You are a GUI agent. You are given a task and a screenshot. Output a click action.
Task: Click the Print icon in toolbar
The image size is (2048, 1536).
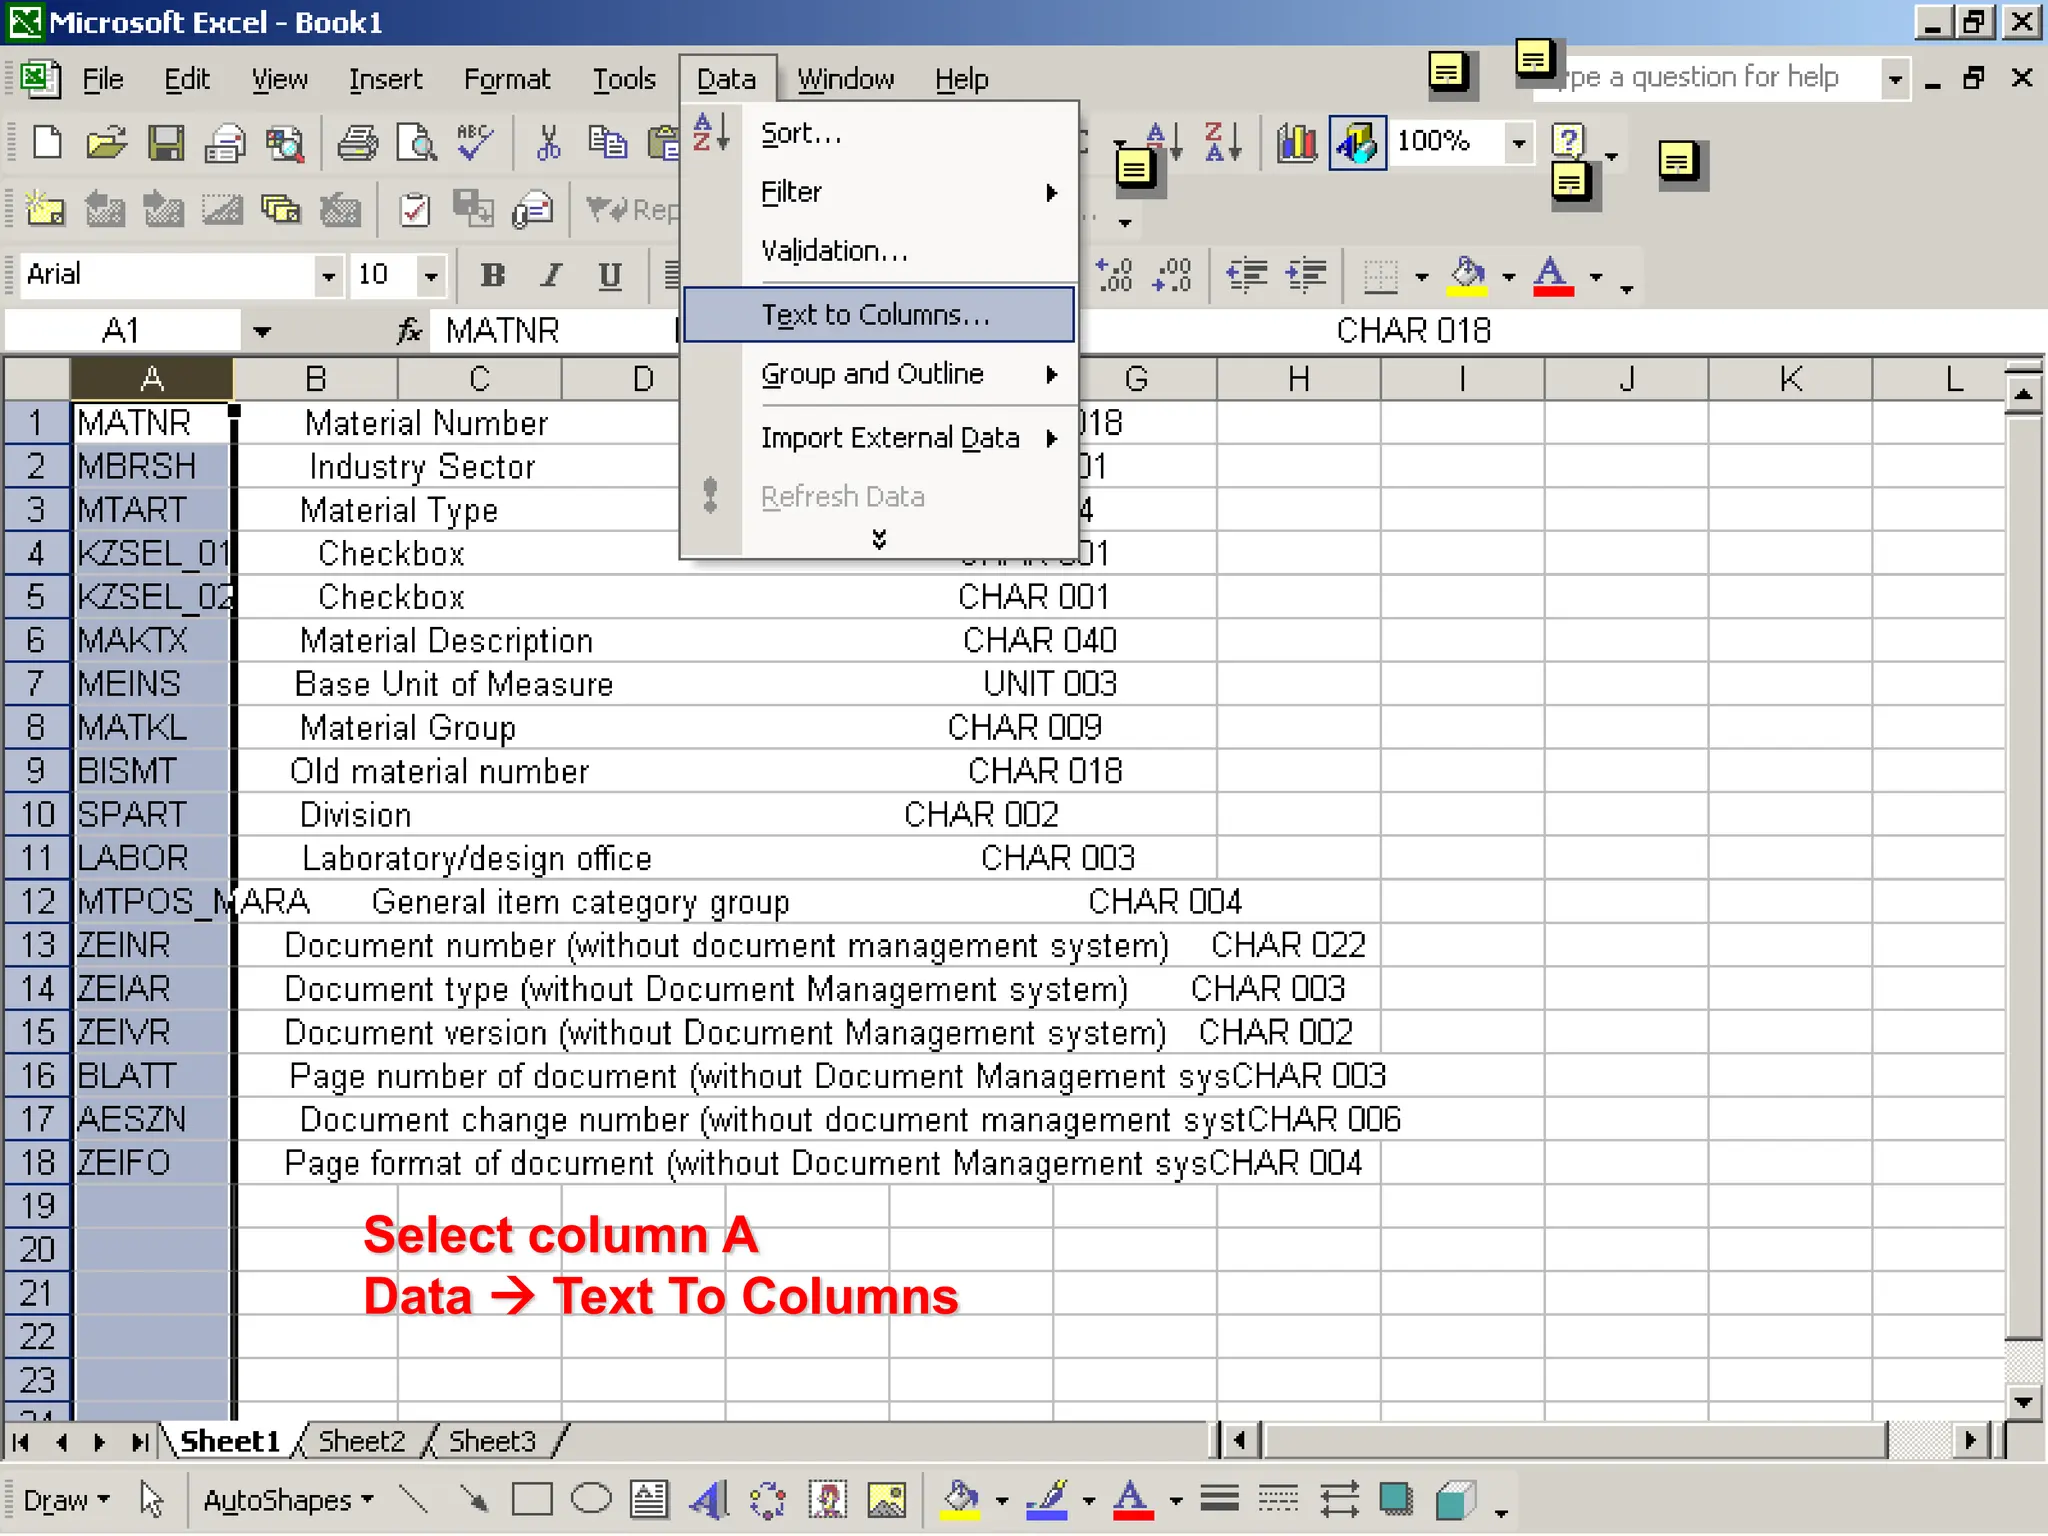coord(357,143)
